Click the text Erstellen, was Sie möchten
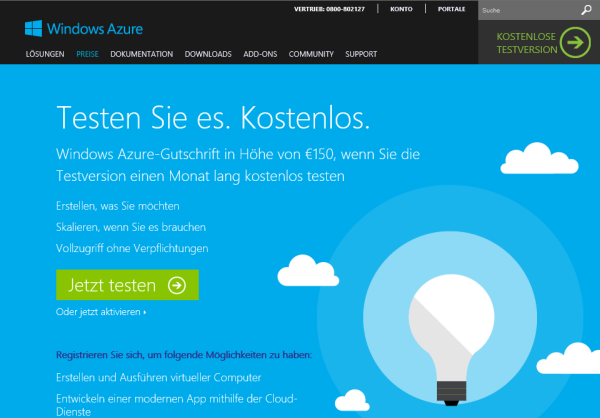The width and height of the screenshot is (600, 418). tap(117, 206)
